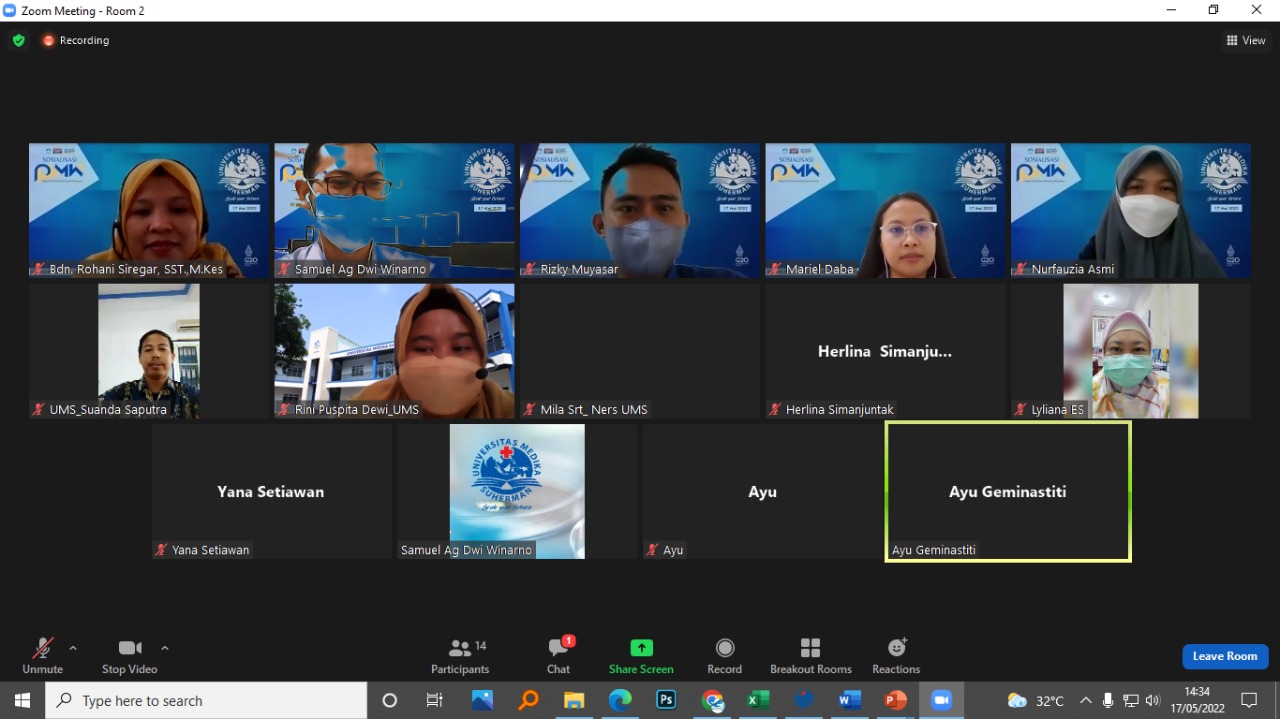Click the Recording status indicator
This screenshot has height=719, width=1280.
(76, 41)
